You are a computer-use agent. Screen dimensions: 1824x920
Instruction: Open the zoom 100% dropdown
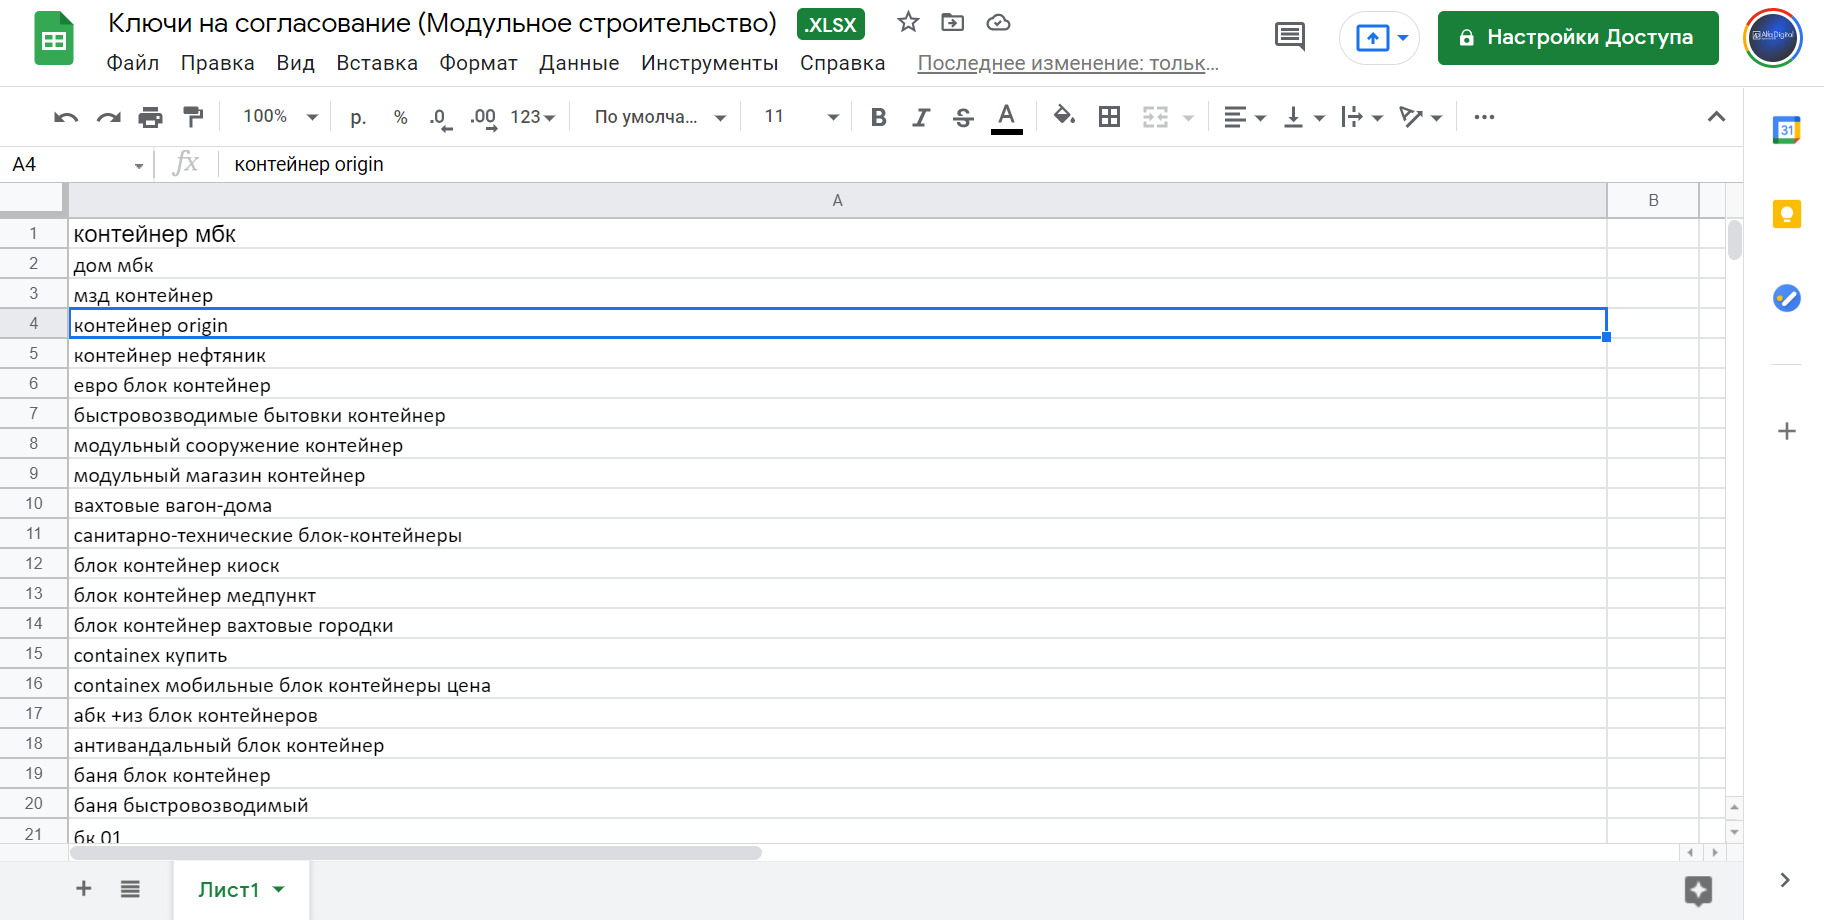pyautogui.click(x=280, y=117)
